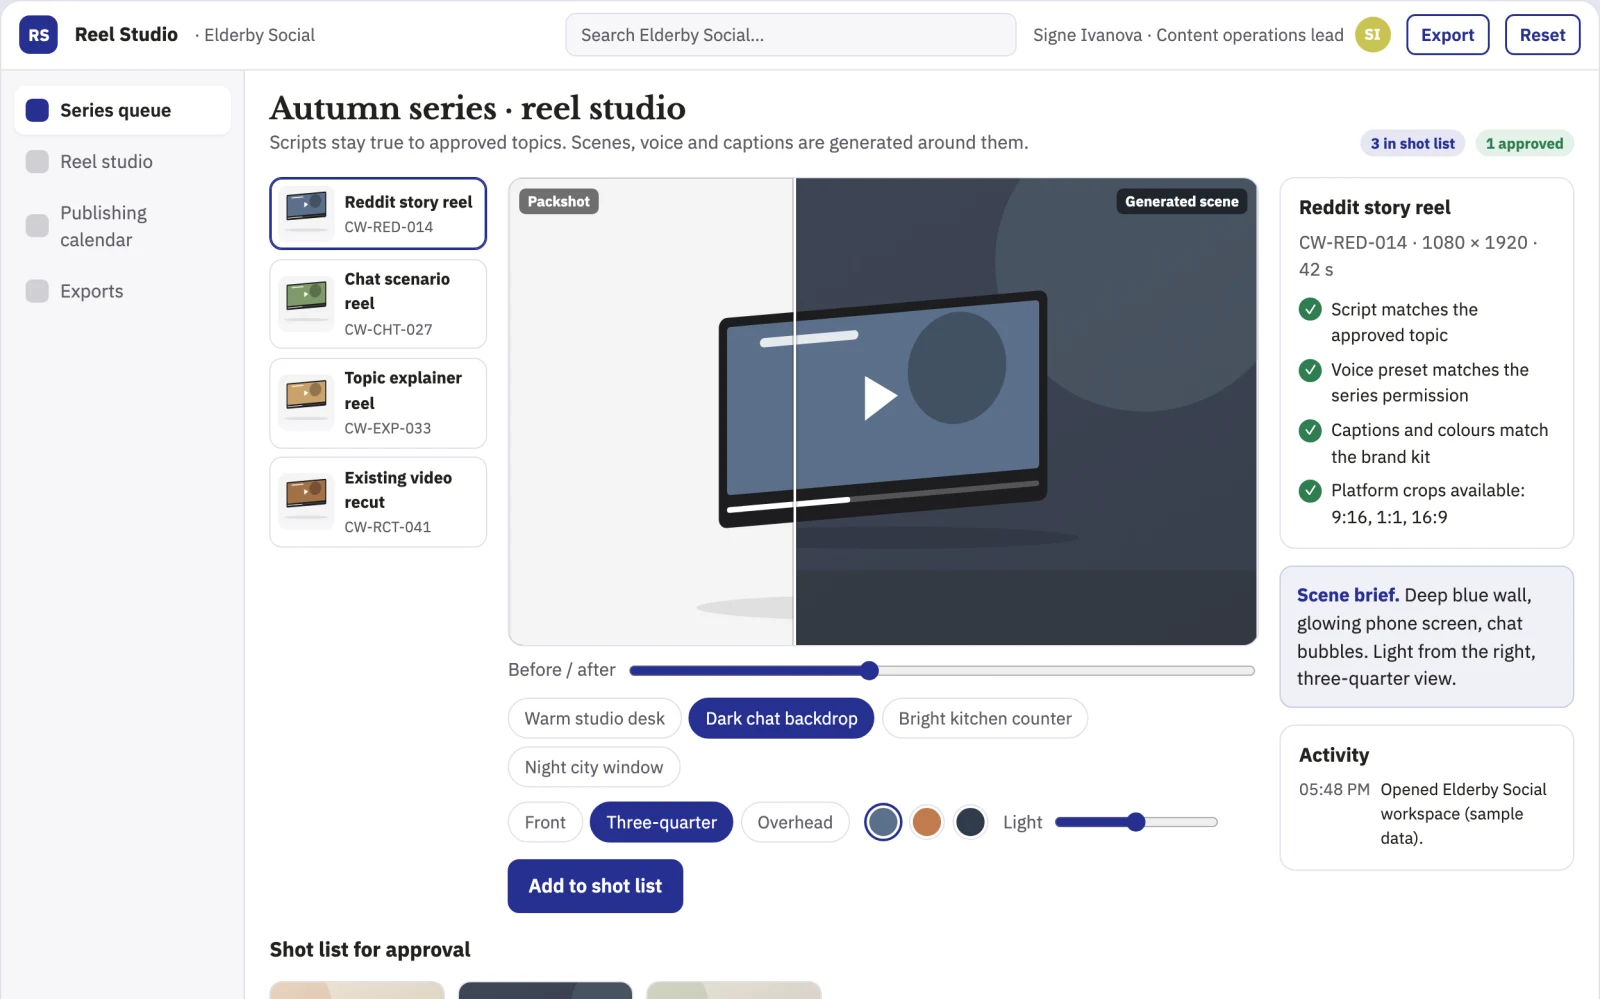
Task: Open Exports in the sidebar
Action: (122, 291)
